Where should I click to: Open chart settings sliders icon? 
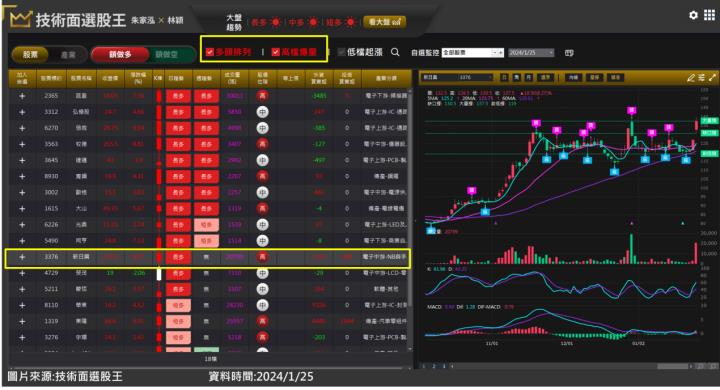click(701, 78)
